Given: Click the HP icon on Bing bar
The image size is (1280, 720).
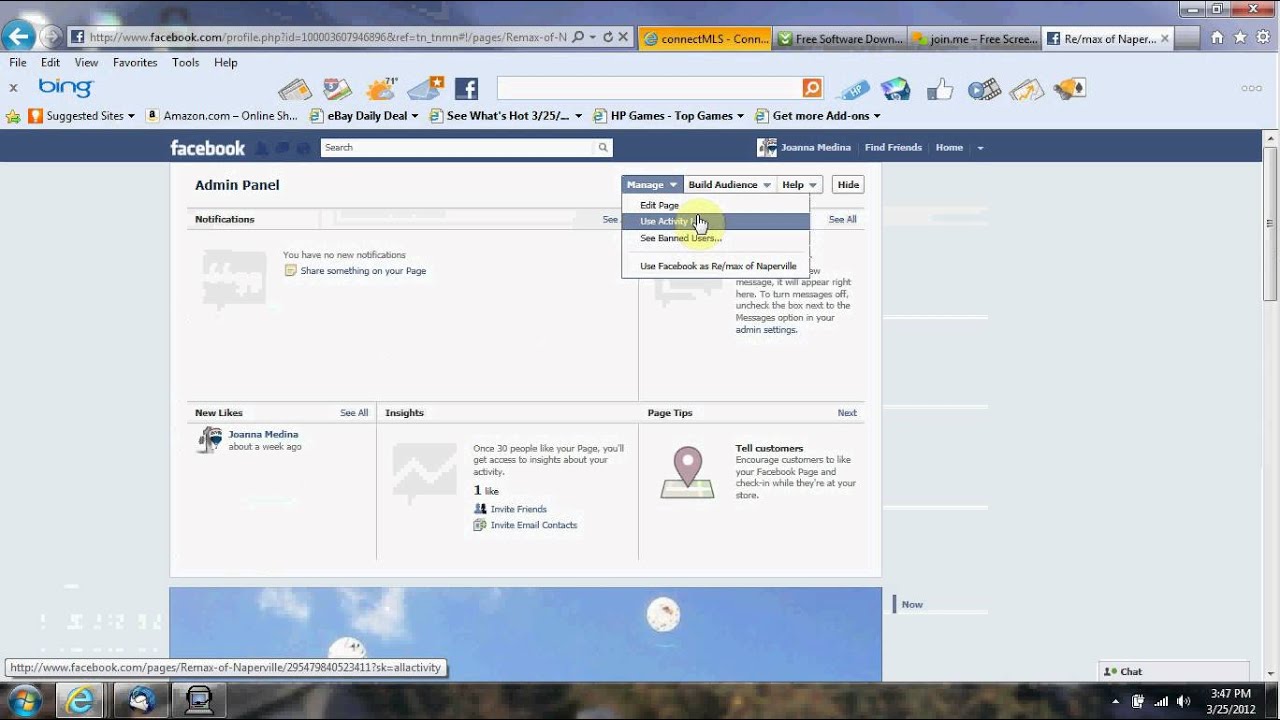Looking at the screenshot, I should point(853,89).
